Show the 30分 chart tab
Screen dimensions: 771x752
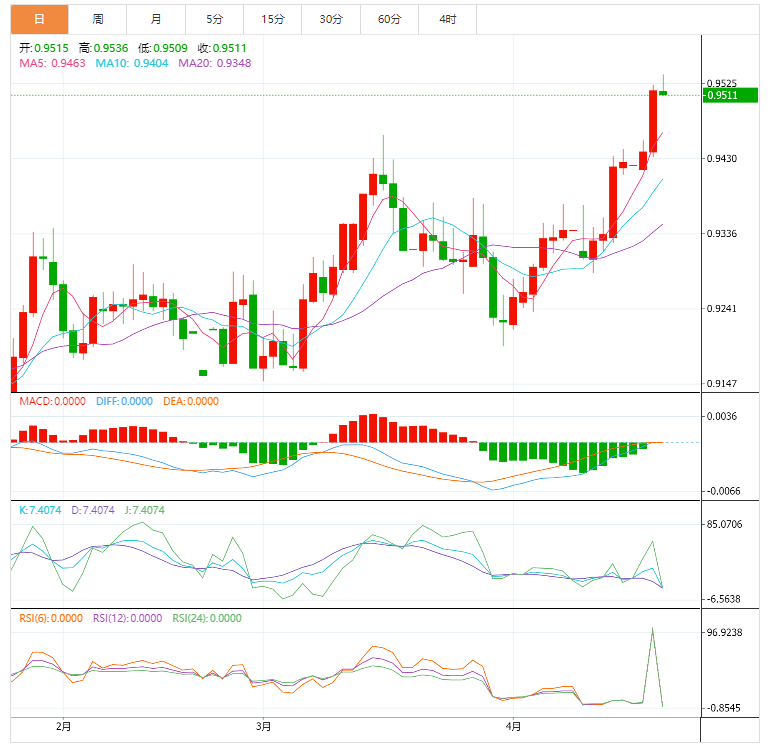click(330, 19)
